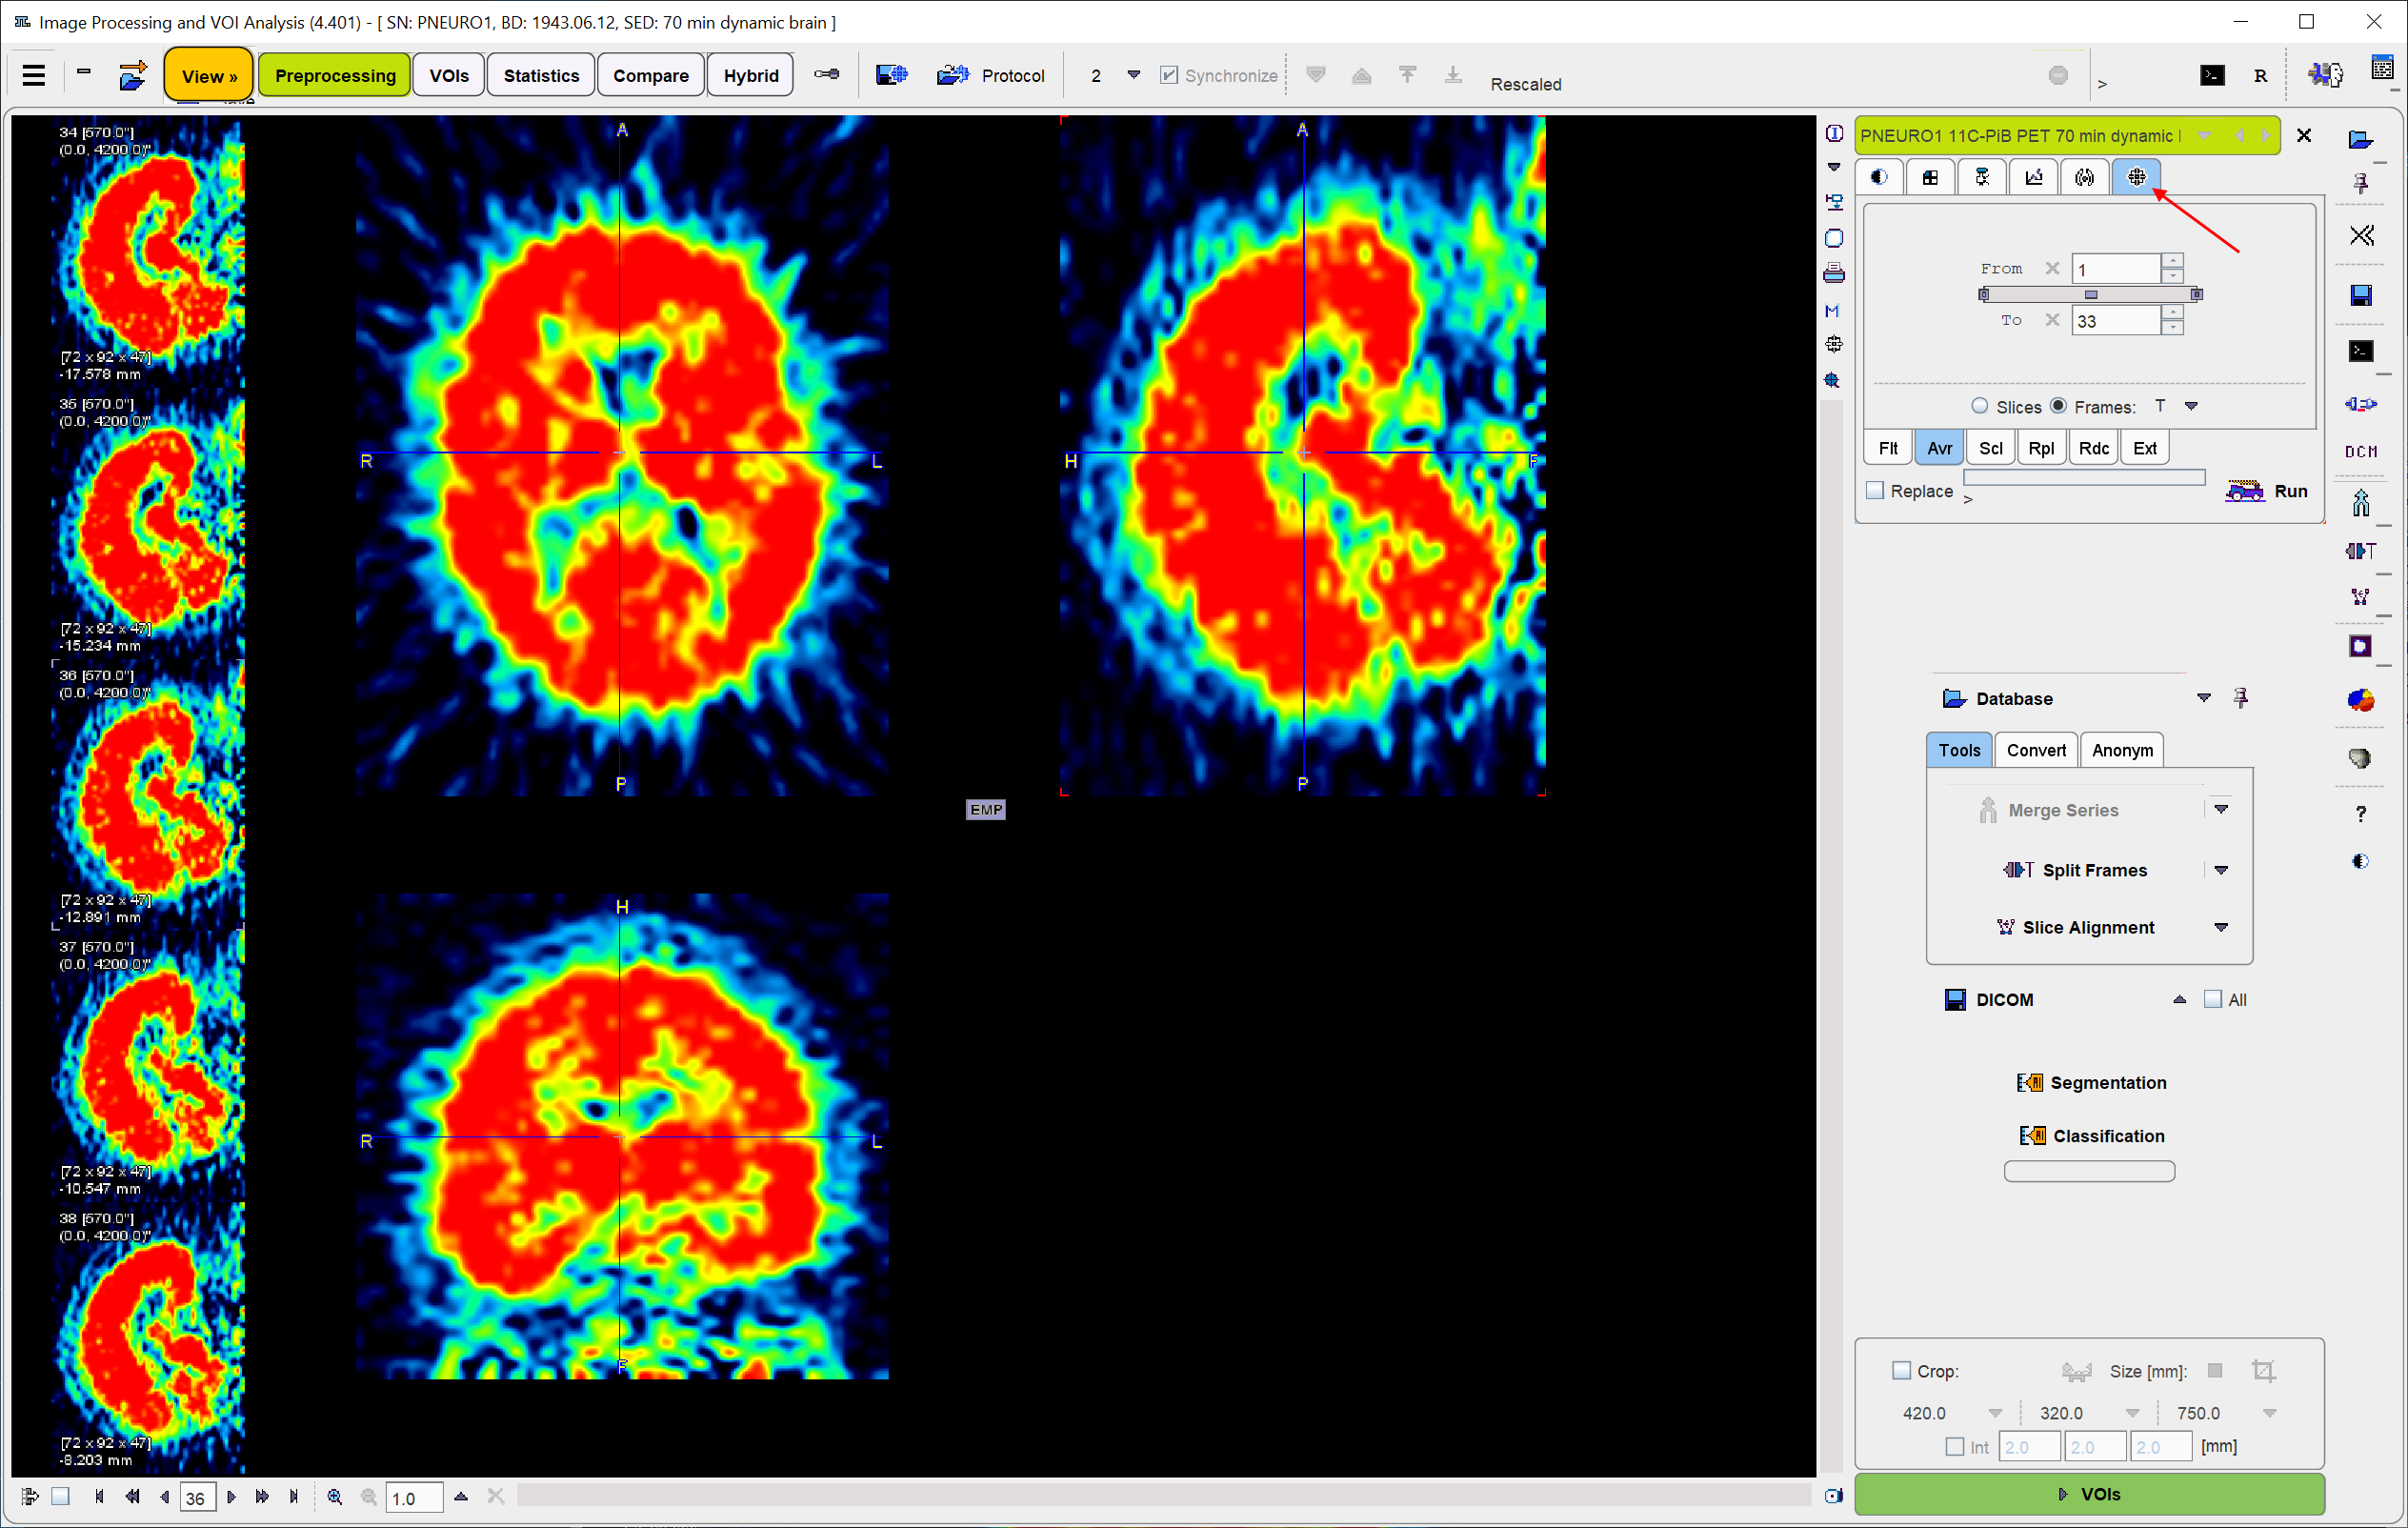Toggle the square checkbox at bottom left
Screen dimensions: 2408x1528
(x=60, y=1496)
